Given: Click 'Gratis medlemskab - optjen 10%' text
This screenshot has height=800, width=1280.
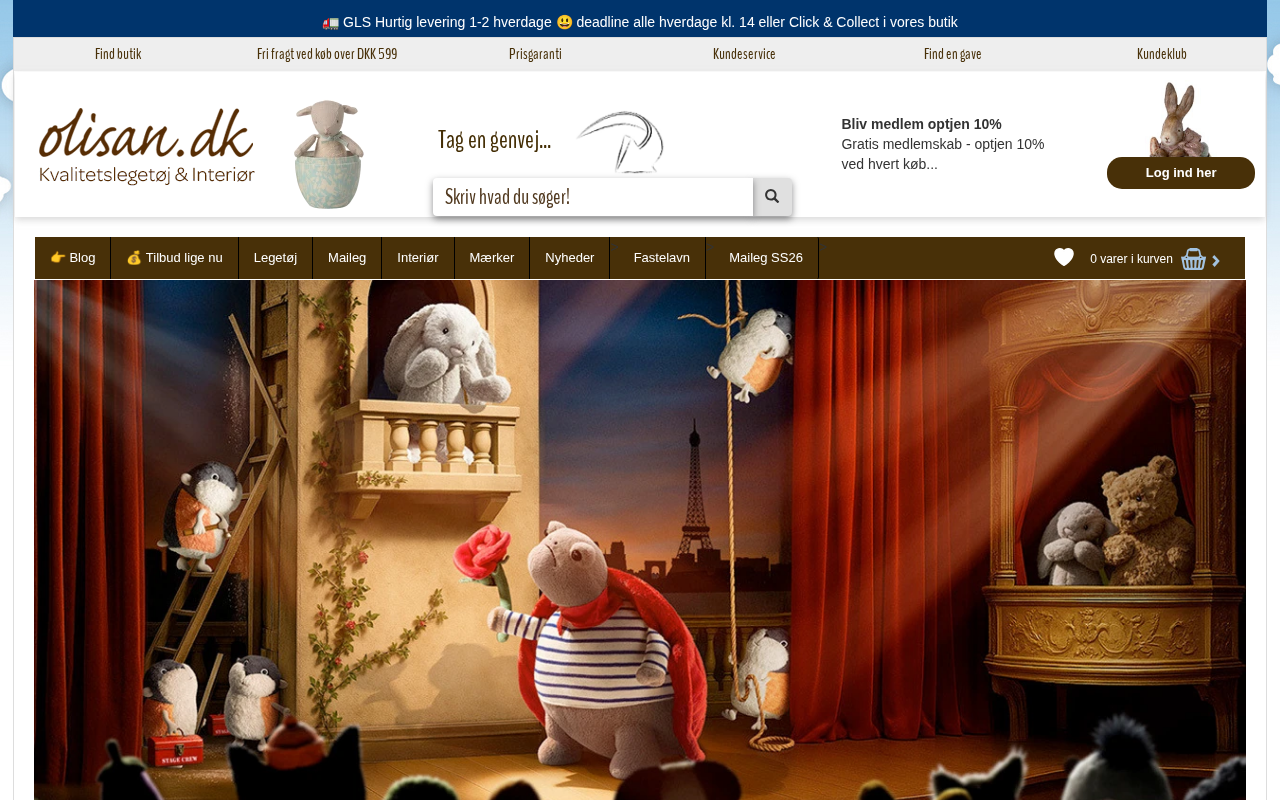Looking at the screenshot, I should 943,144.
